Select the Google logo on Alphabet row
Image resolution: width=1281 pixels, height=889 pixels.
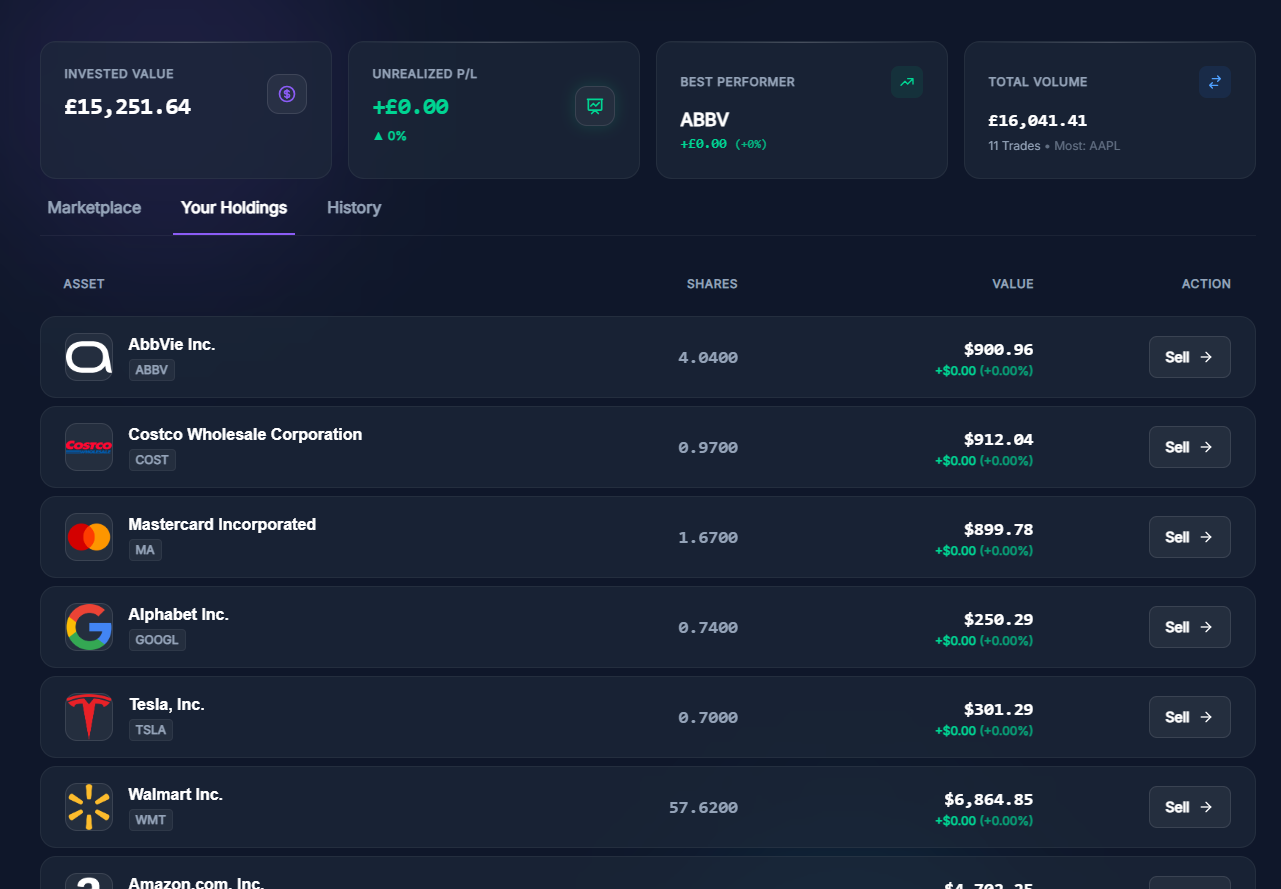pyautogui.click(x=88, y=627)
